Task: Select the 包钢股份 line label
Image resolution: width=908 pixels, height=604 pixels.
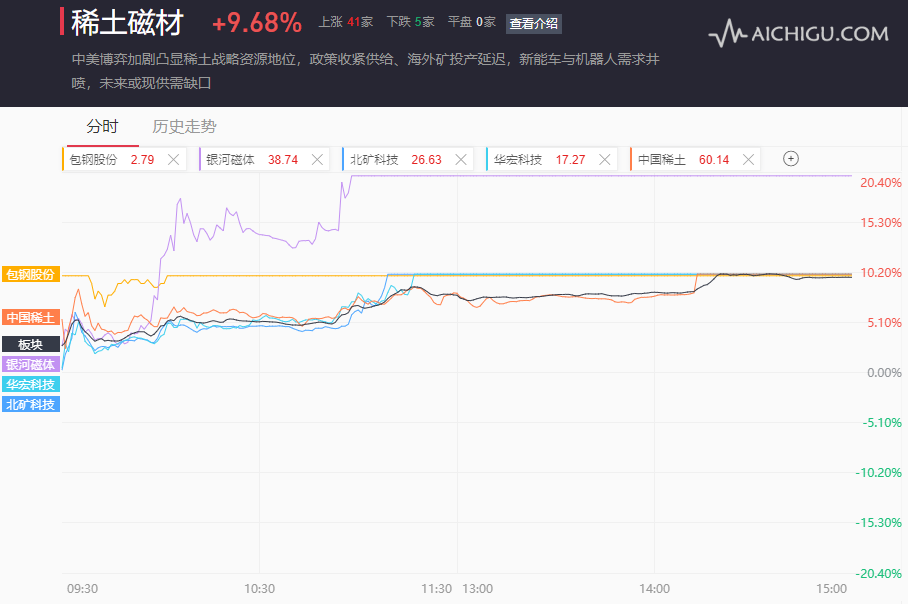Action: [x=30, y=274]
